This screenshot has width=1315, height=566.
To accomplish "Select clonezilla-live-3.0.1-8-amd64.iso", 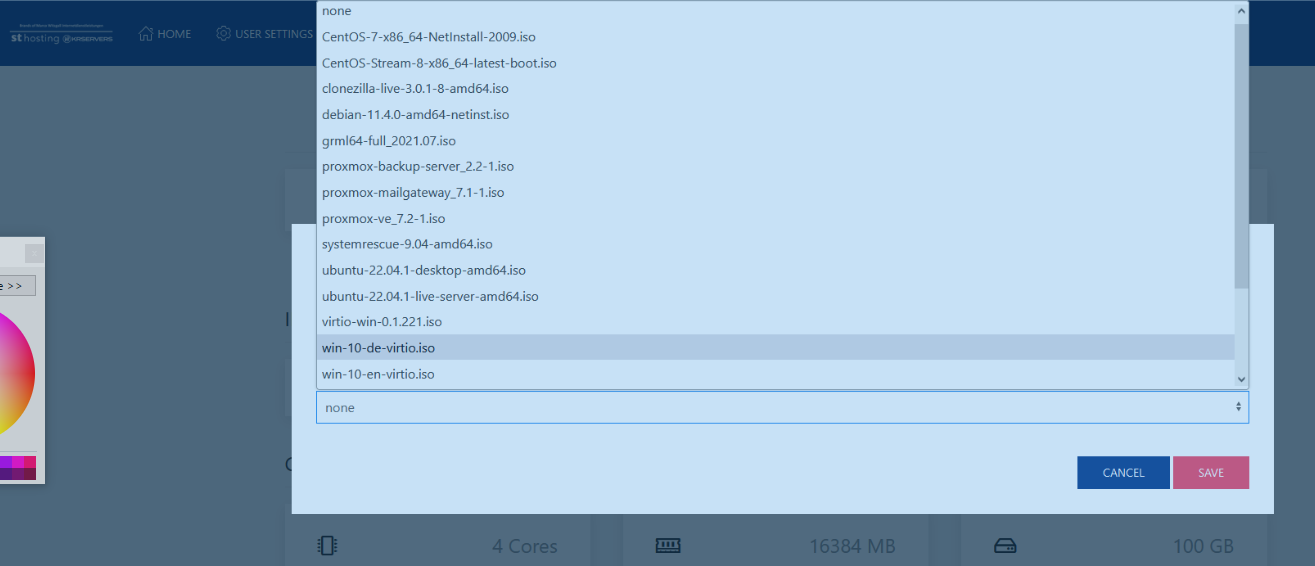I will pyautogui.click(x=776, y=89).
